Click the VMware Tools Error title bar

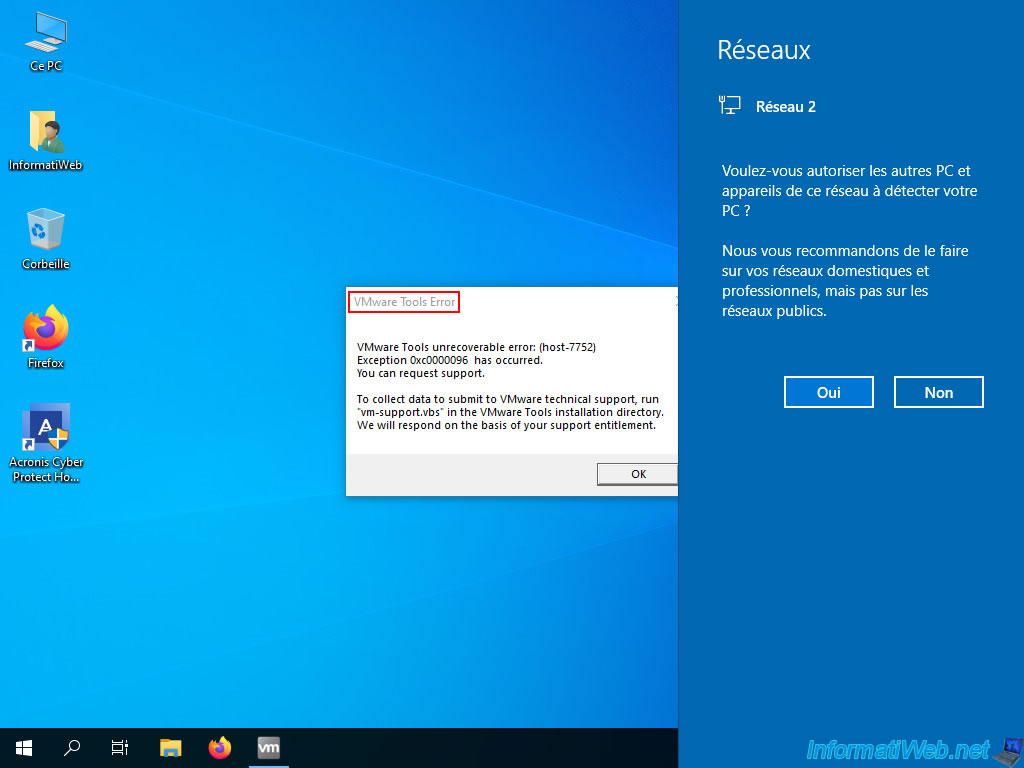pyautogui.click(x=404, y=302)
